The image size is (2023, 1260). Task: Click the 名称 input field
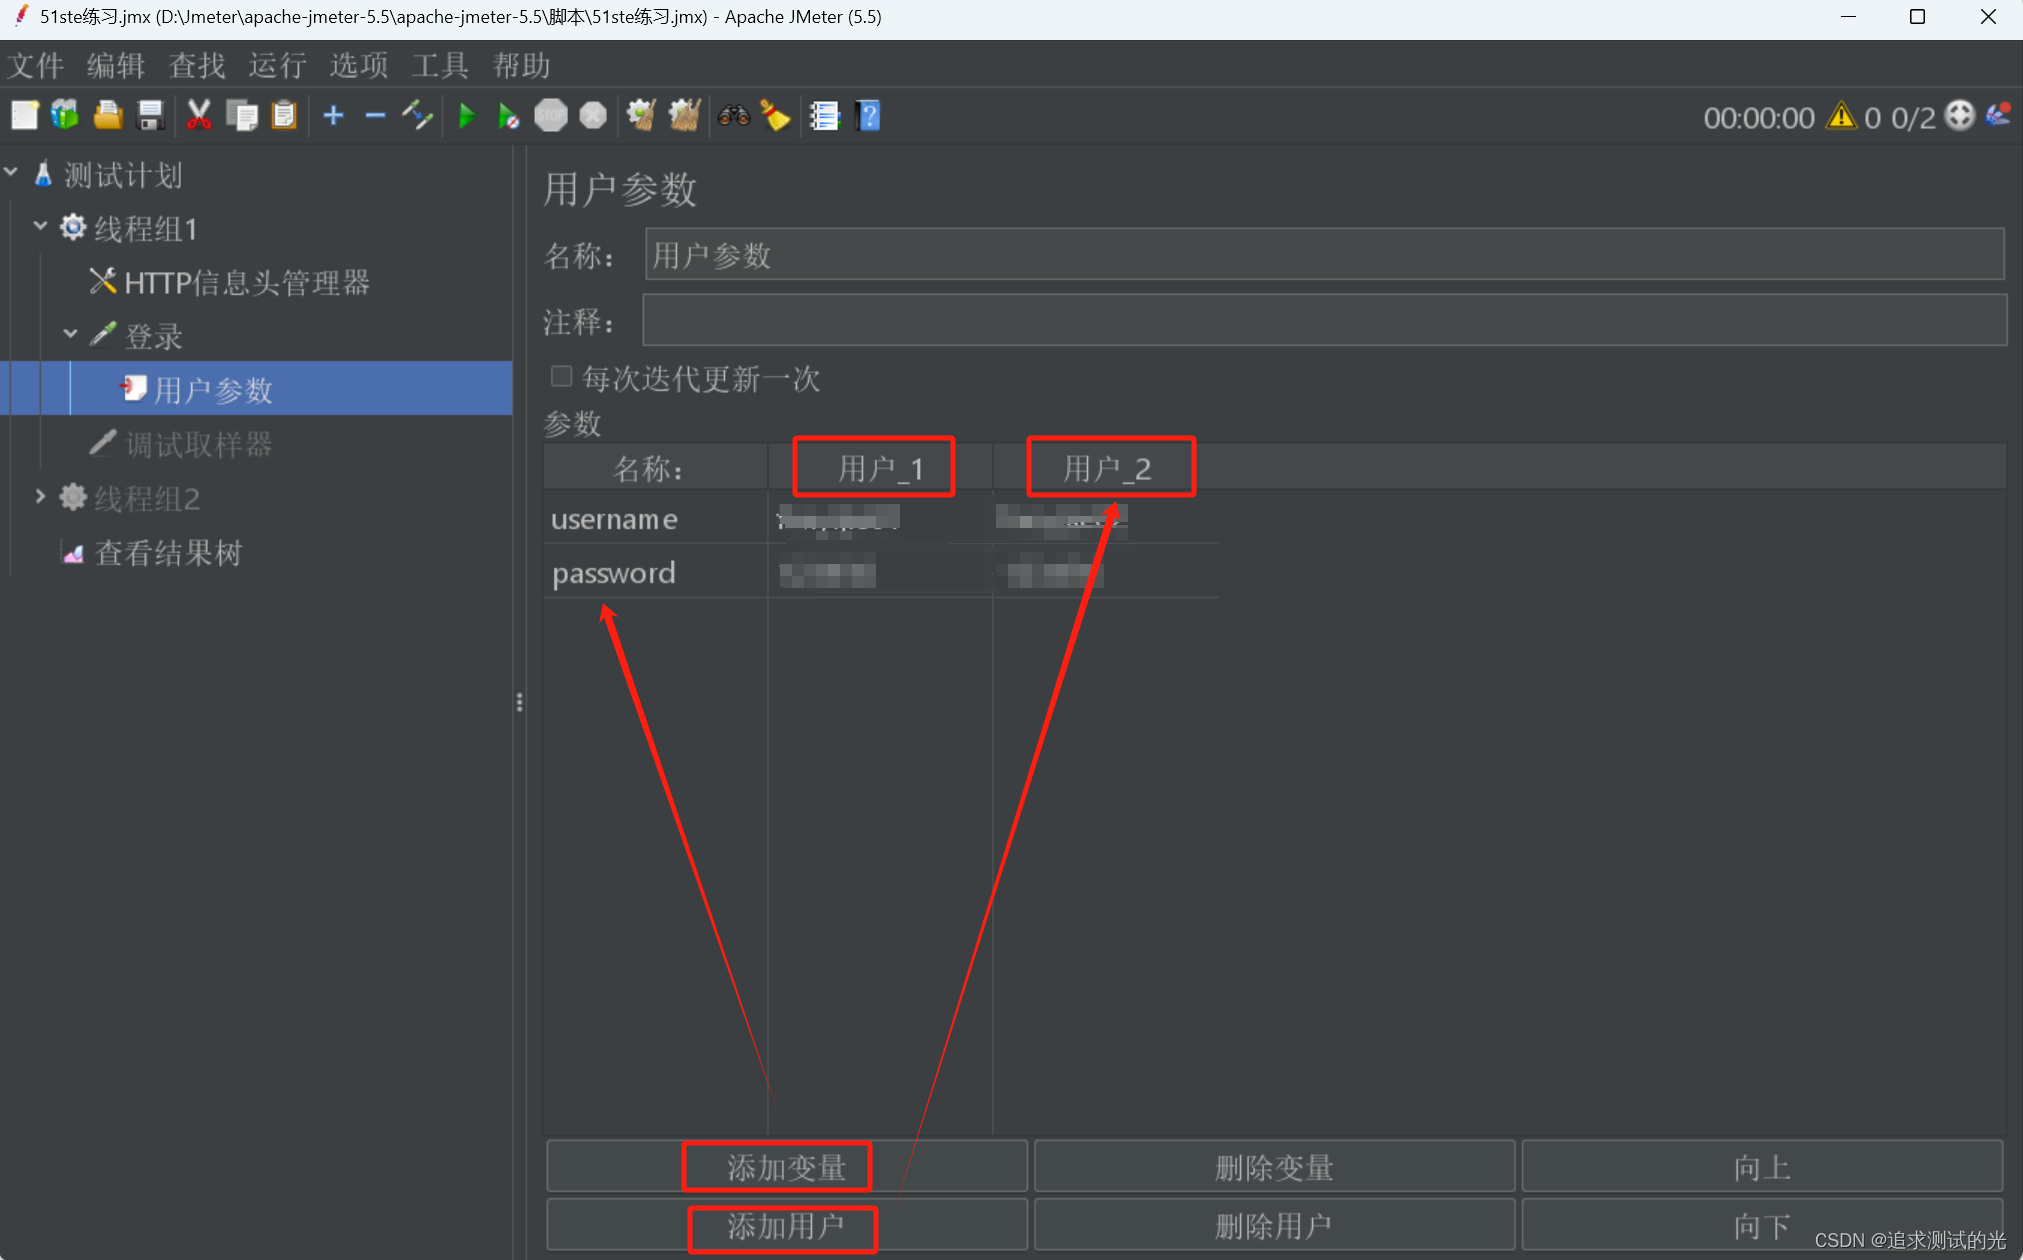tap(1324, 255)
